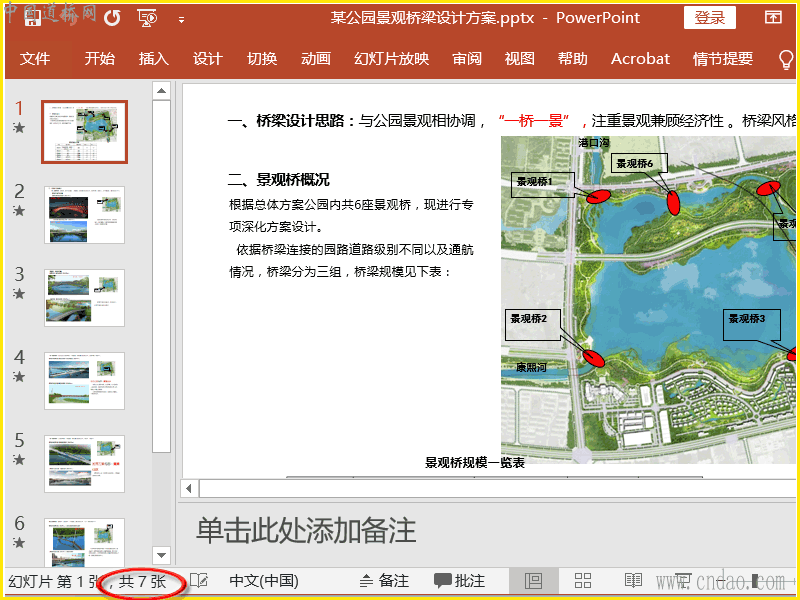Click the Tell Me lightbulb icon
This screenshot has width=800, height=600.
coord(786,59)
